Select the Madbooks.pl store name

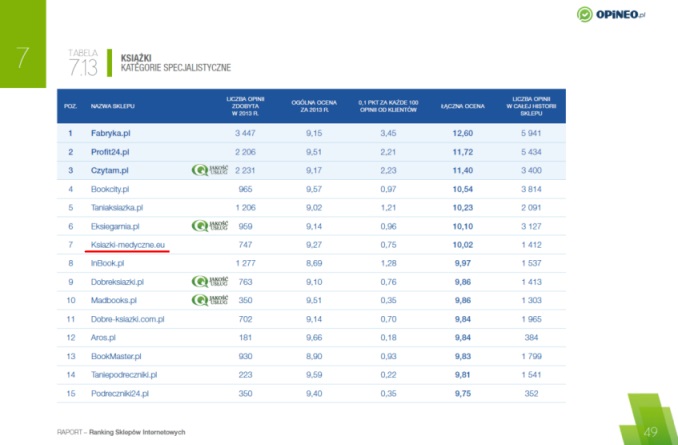114,300
